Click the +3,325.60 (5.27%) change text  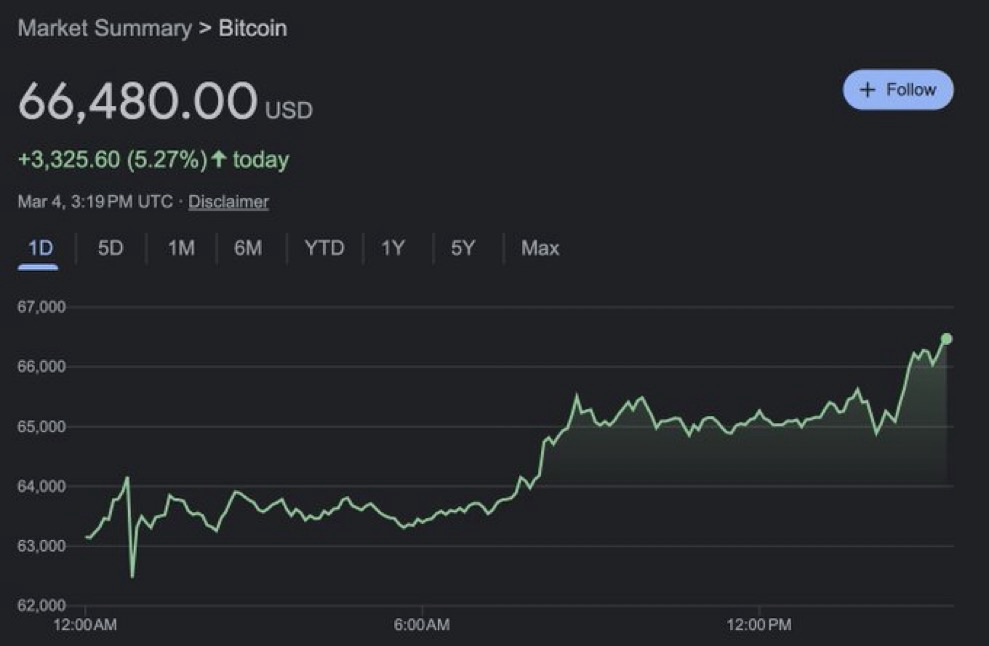click(112, 160)
